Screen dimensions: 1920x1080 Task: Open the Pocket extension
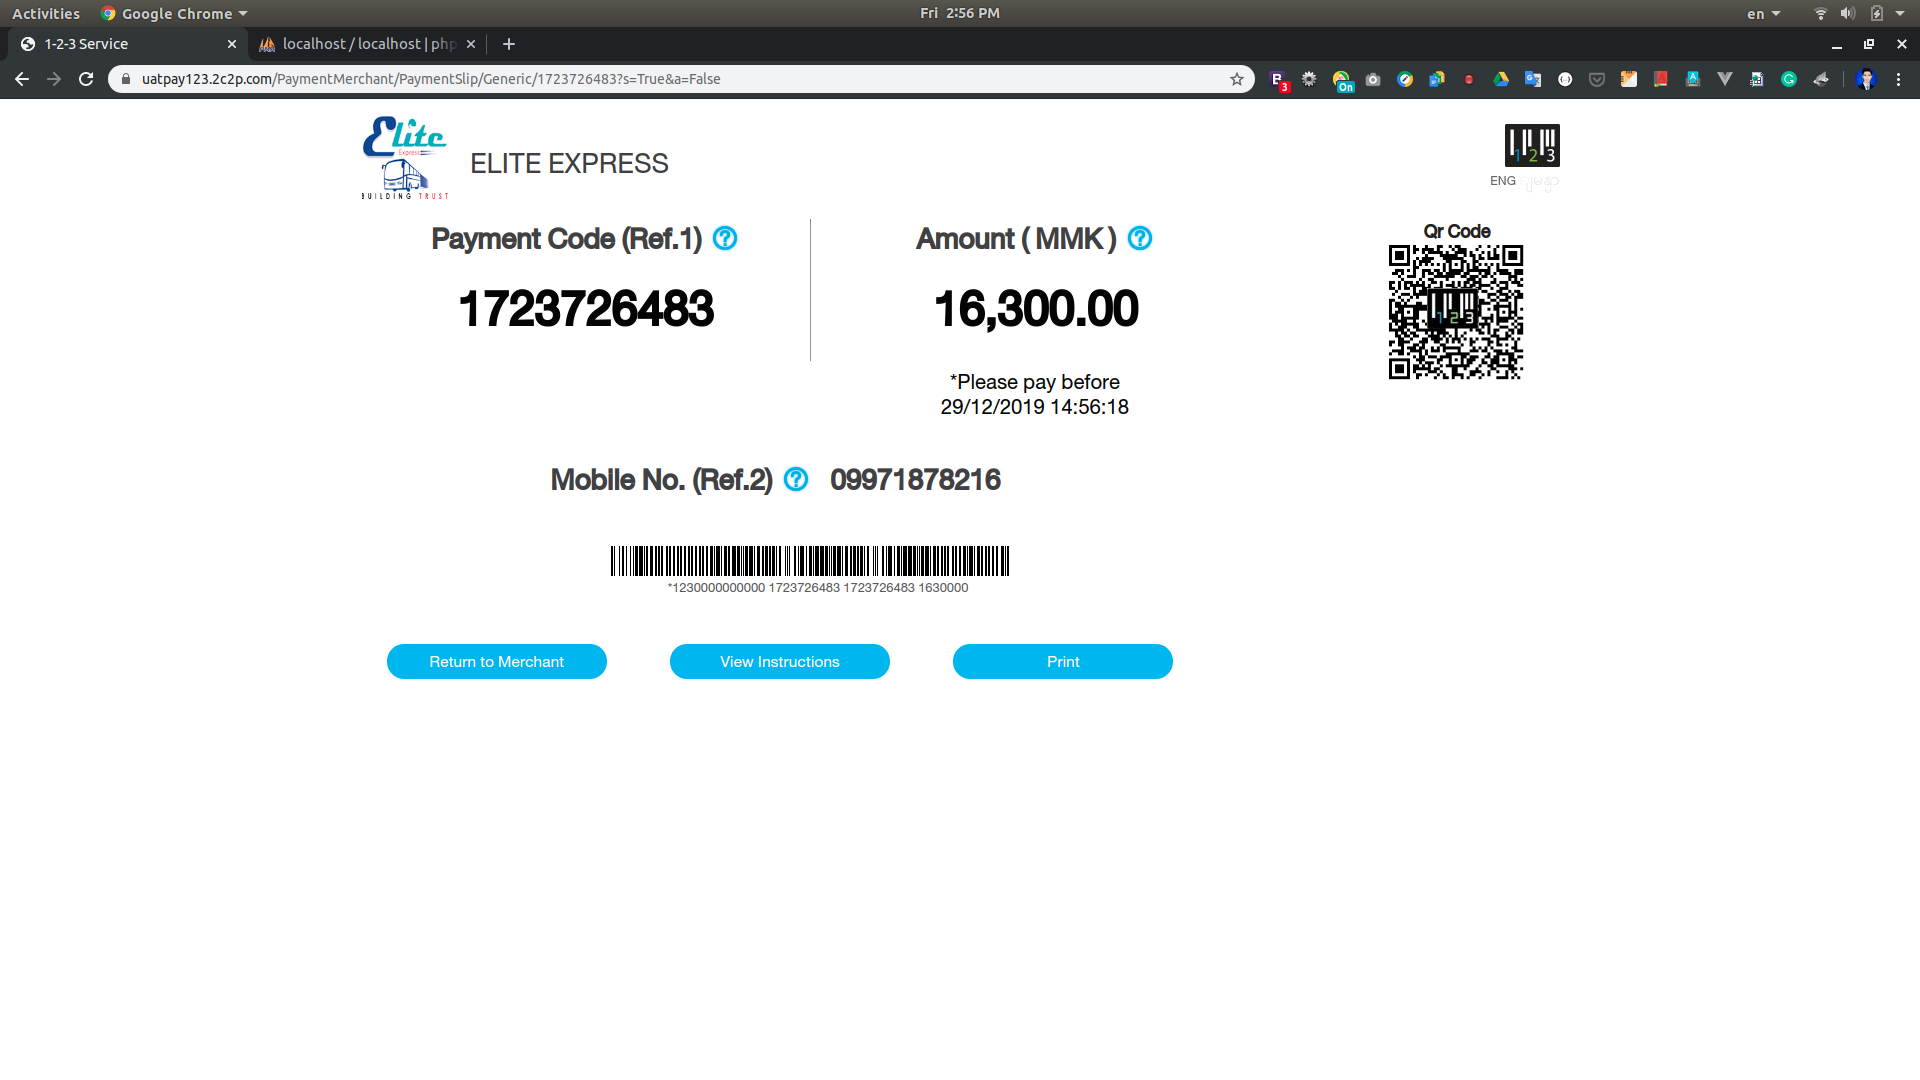click(1597, 79)
